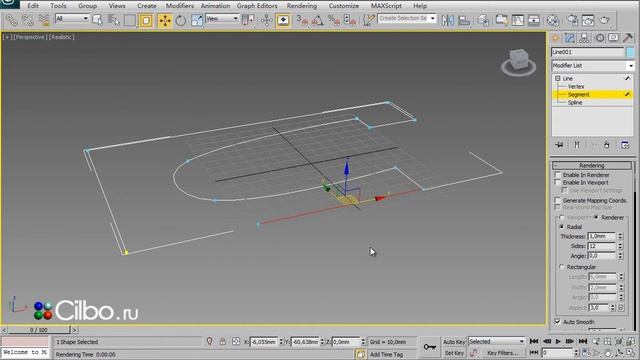Toggle the Angle Snap icon
Screen dimensions: 640x360
(318, 20)
